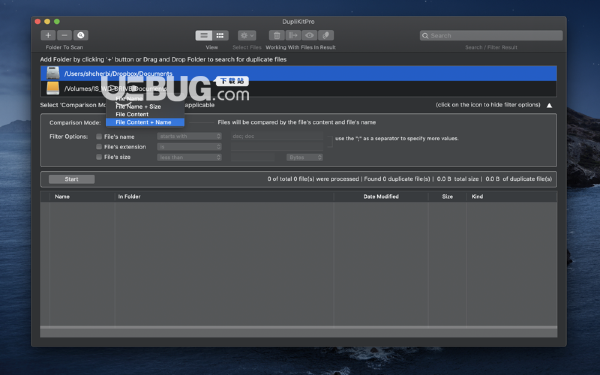Viewport: 600px width, 375px height.
Task: Click the yellow drive icon of second folder
Action: [53, 88]
